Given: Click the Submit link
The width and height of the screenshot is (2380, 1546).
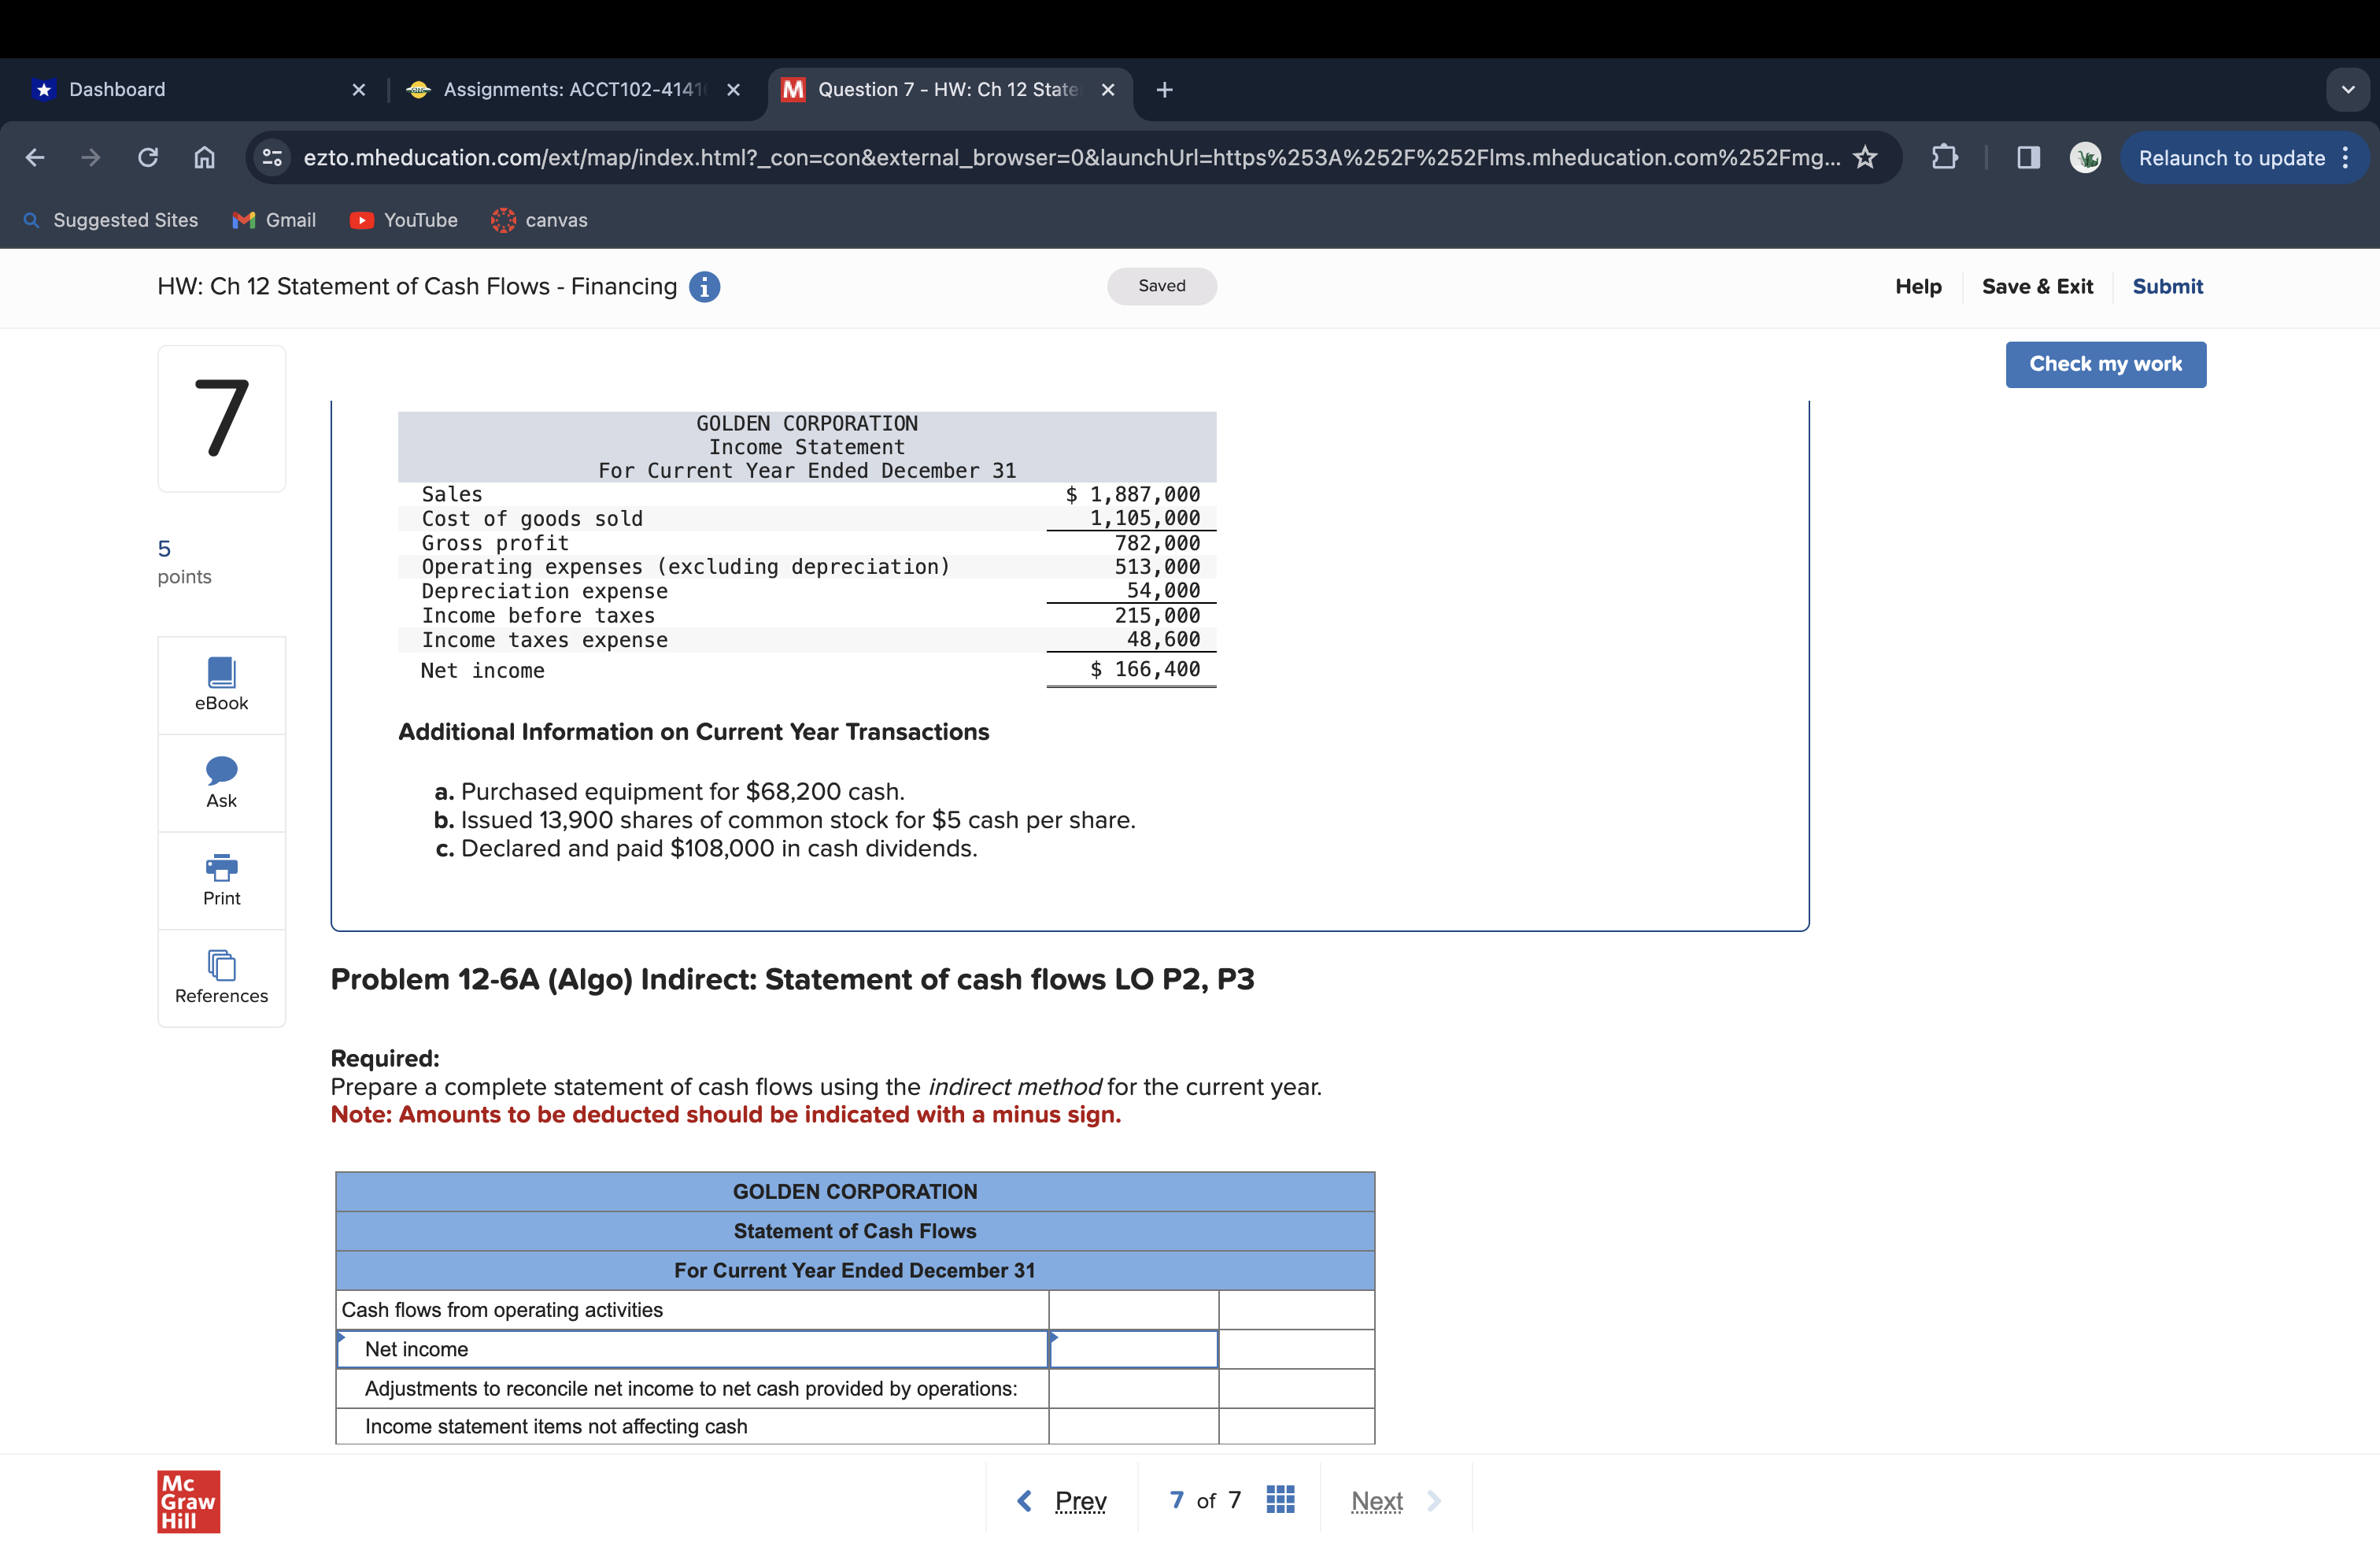Looking at the screenshot, I should coord(2167,287).
